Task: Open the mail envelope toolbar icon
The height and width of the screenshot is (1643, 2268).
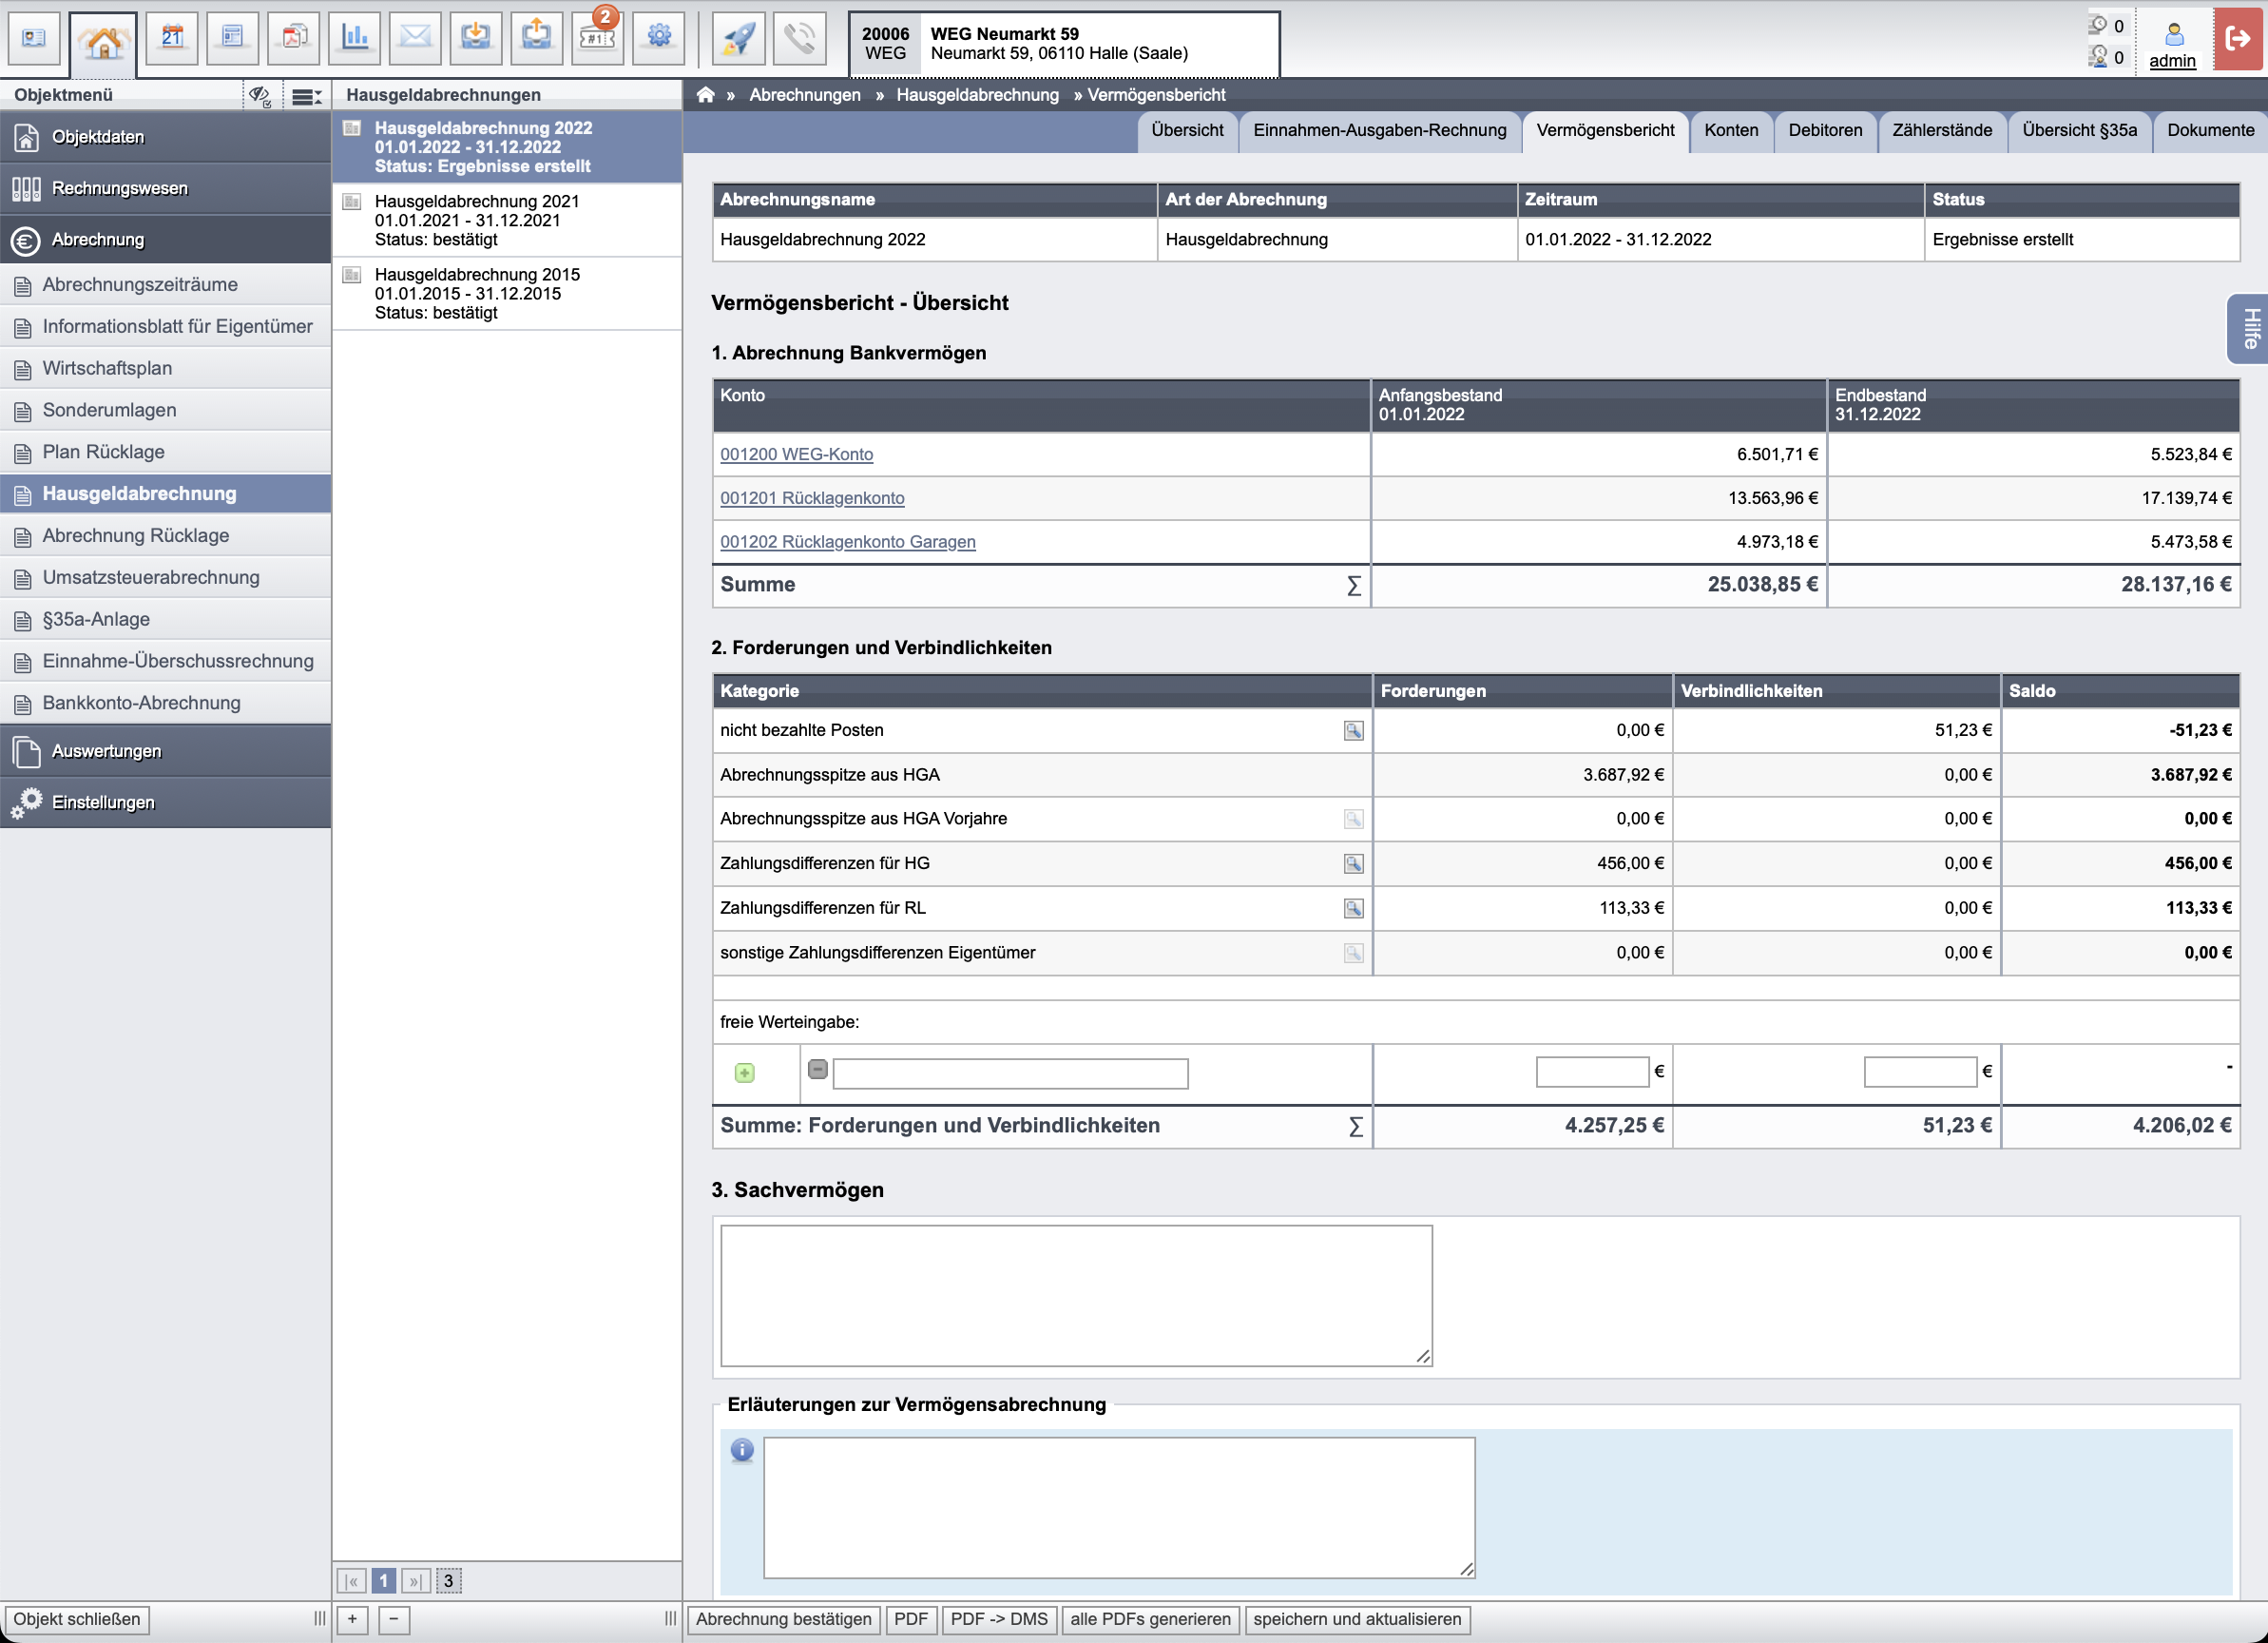Action: [415, 38]
